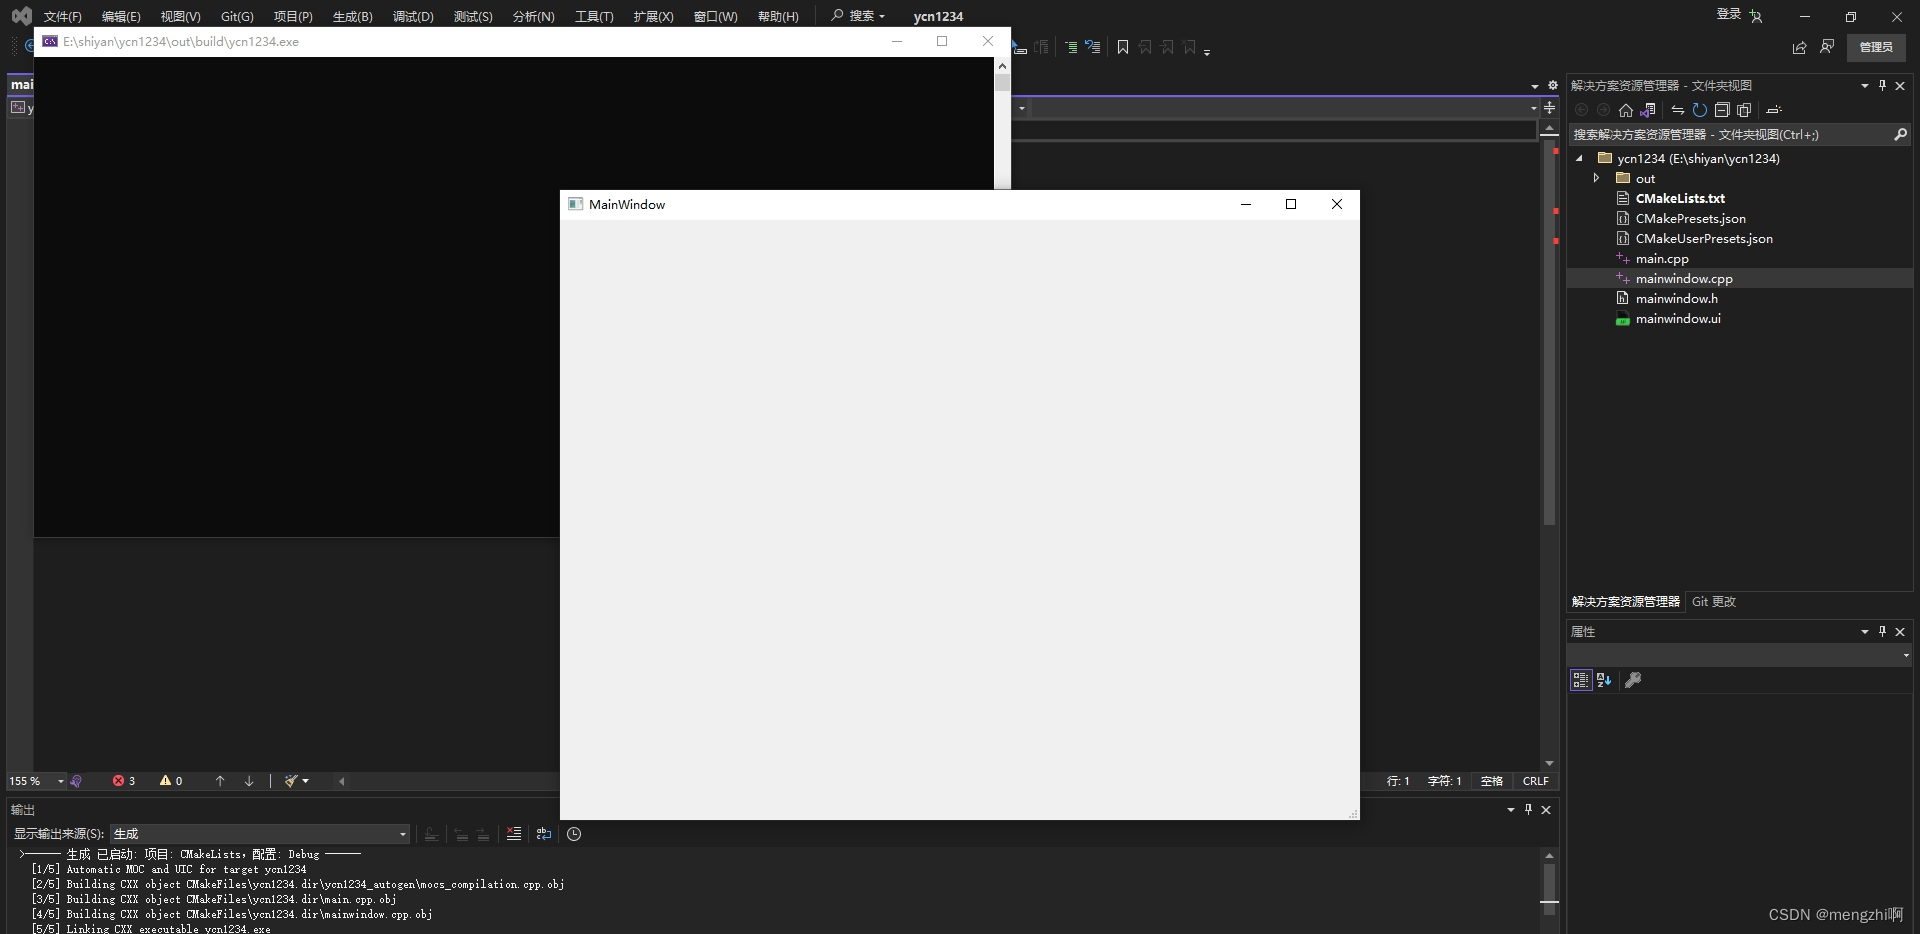This screenshot has height=934, width=1920.
Task: Open the 155 % zoom level dropdown
Action: (61, 781)
